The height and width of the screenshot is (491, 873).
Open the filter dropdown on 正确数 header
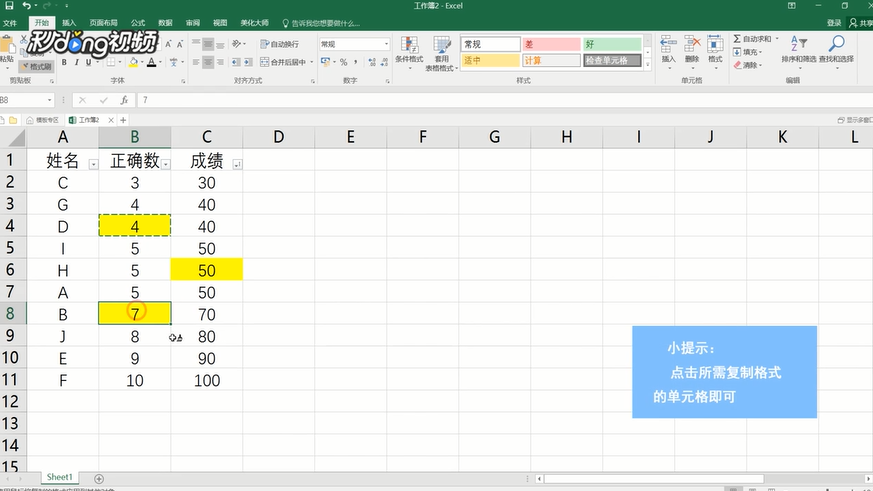click(165, 164)
